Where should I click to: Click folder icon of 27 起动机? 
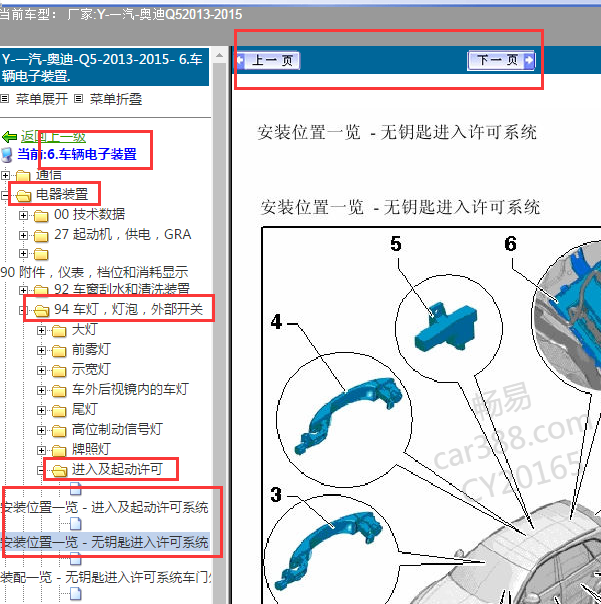[x=41, y=236]
